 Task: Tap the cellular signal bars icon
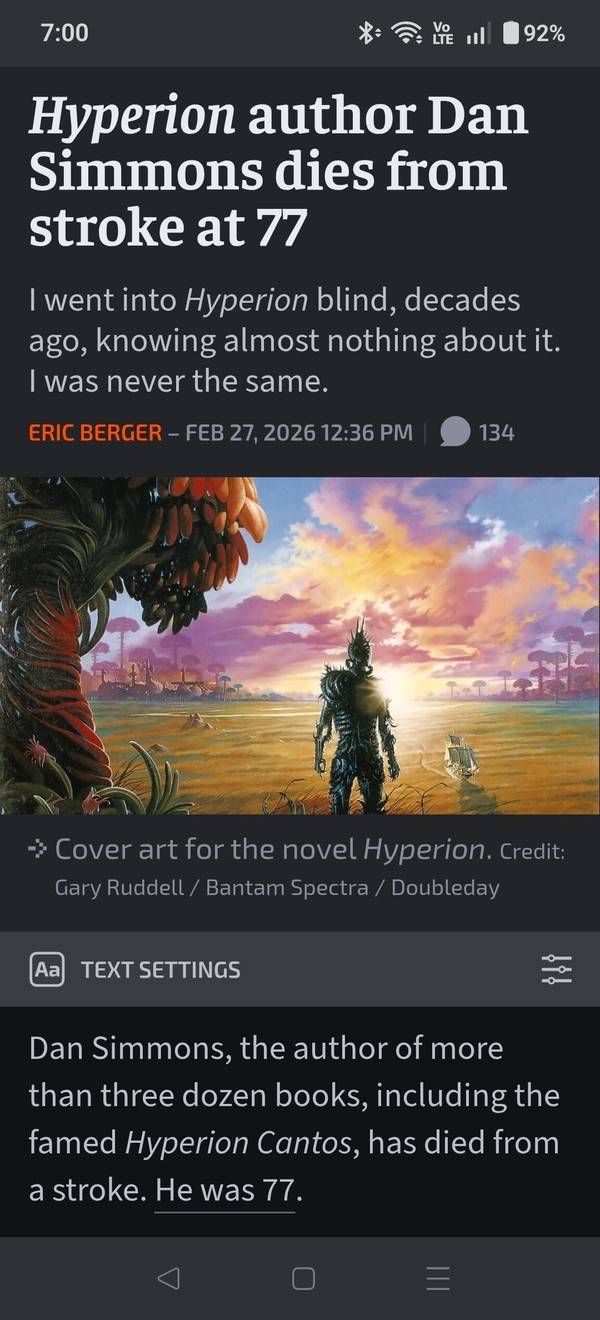pos(477,34)
